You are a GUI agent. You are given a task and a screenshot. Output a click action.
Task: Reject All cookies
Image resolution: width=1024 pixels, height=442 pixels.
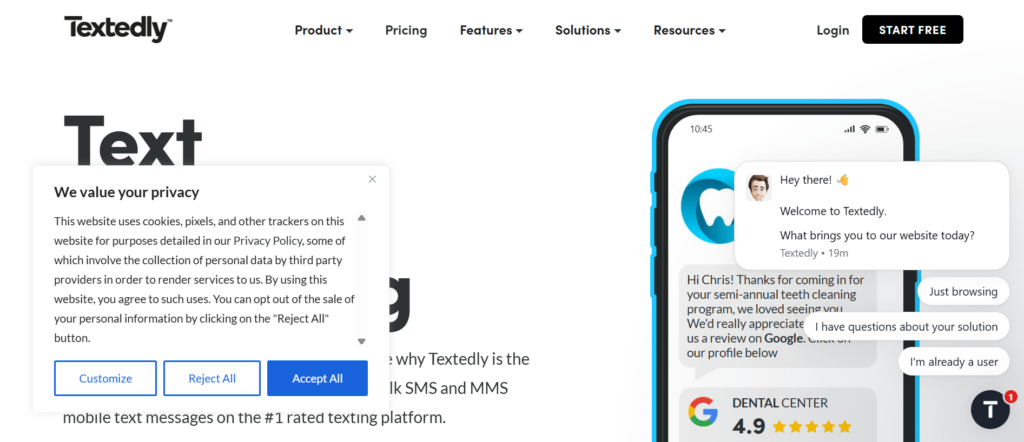tap(212, 378)
